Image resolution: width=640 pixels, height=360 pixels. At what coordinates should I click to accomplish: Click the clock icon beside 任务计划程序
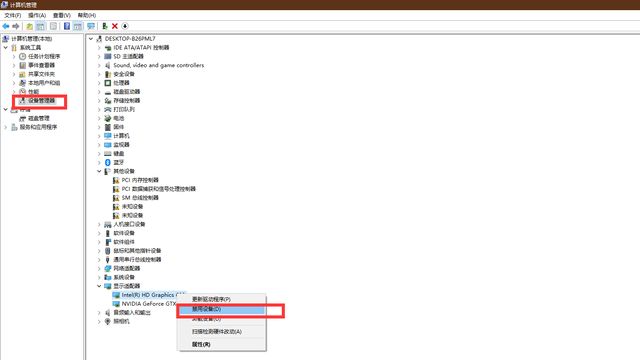pyautogui.click(x=22, y=56)
